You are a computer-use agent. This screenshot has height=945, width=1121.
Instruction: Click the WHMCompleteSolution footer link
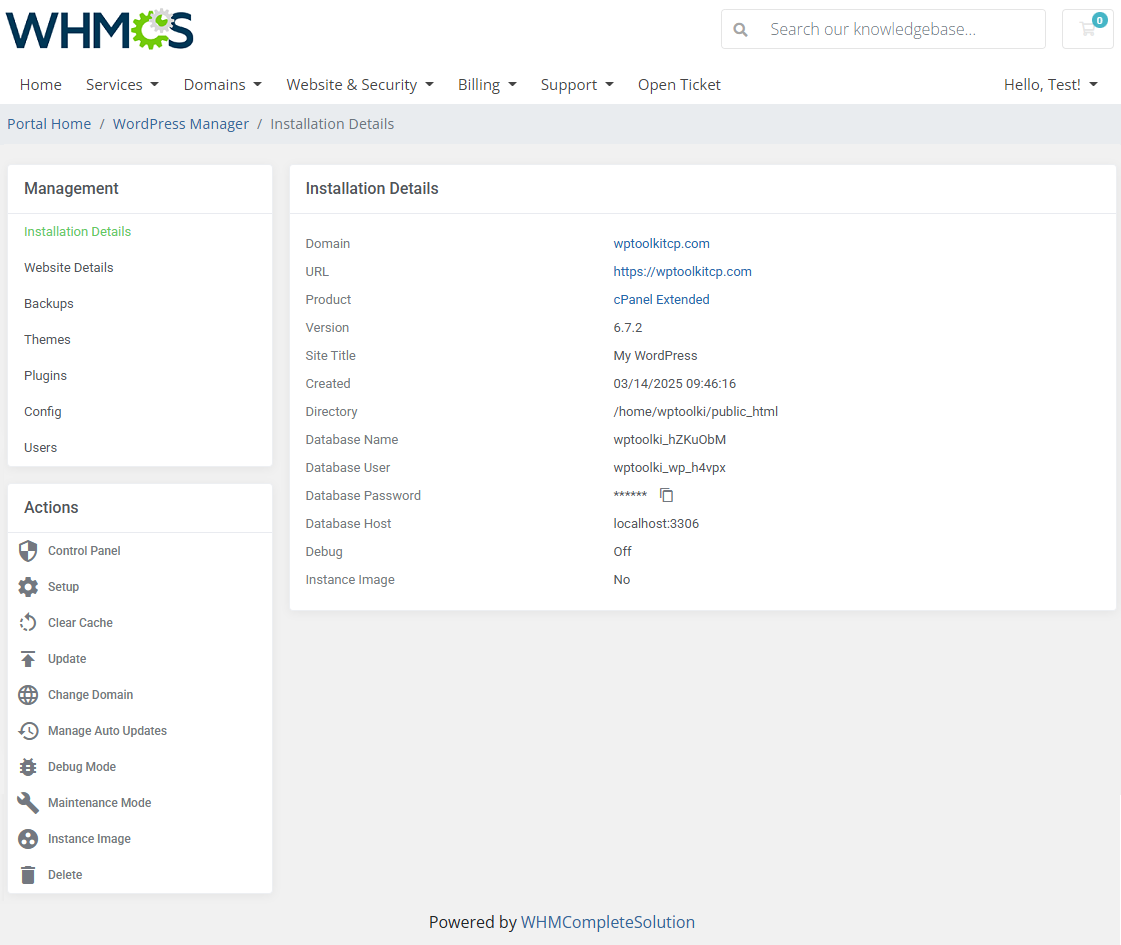click(x=608, y=922)
